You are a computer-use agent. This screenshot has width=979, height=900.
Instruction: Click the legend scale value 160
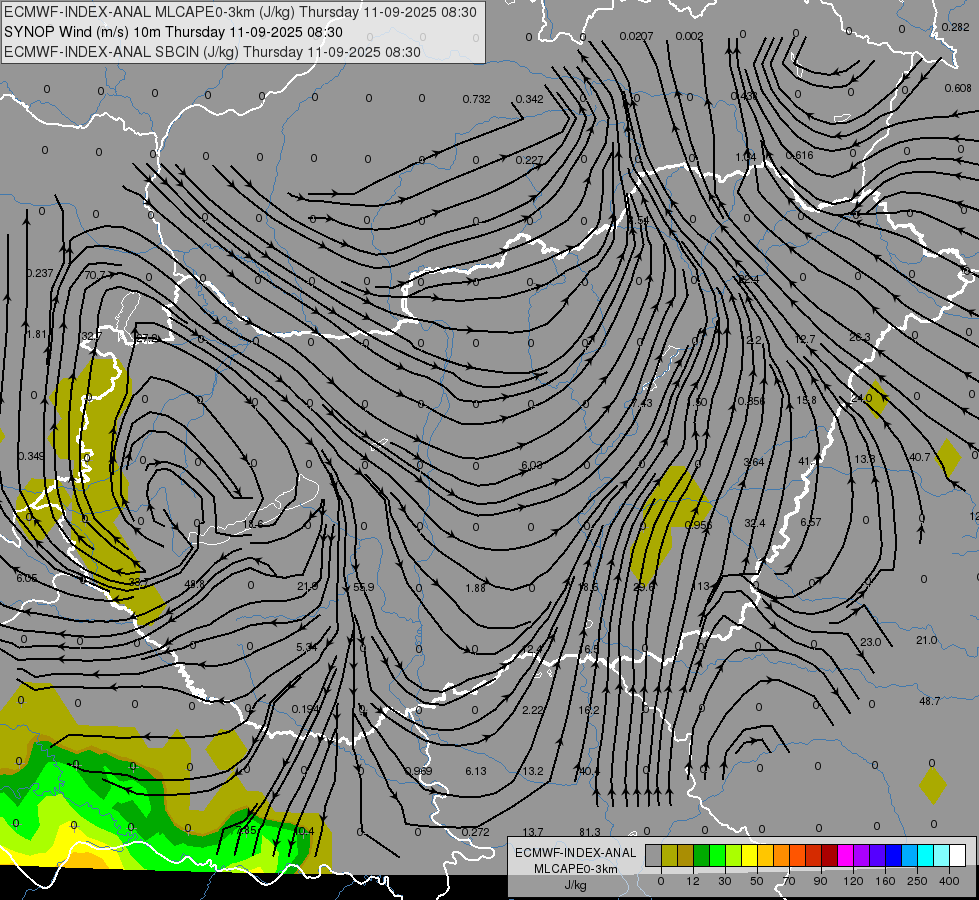coord(885,881)
